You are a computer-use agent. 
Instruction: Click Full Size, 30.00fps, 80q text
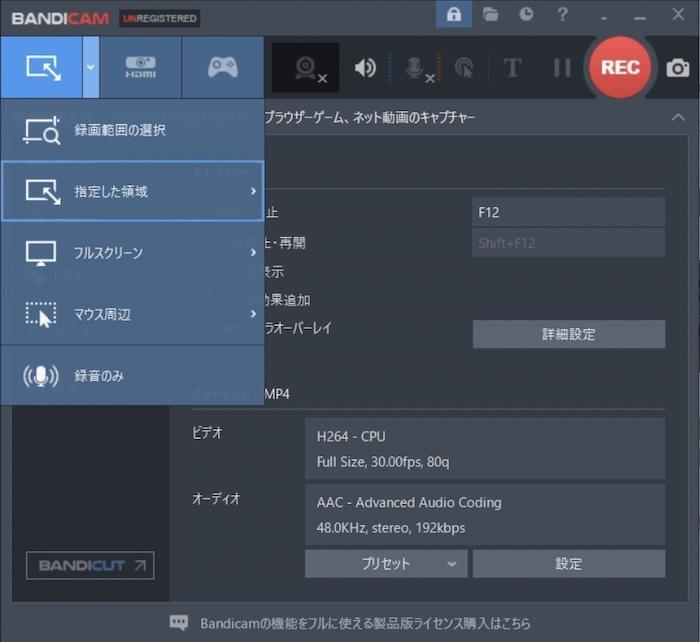tap(383, 462)
